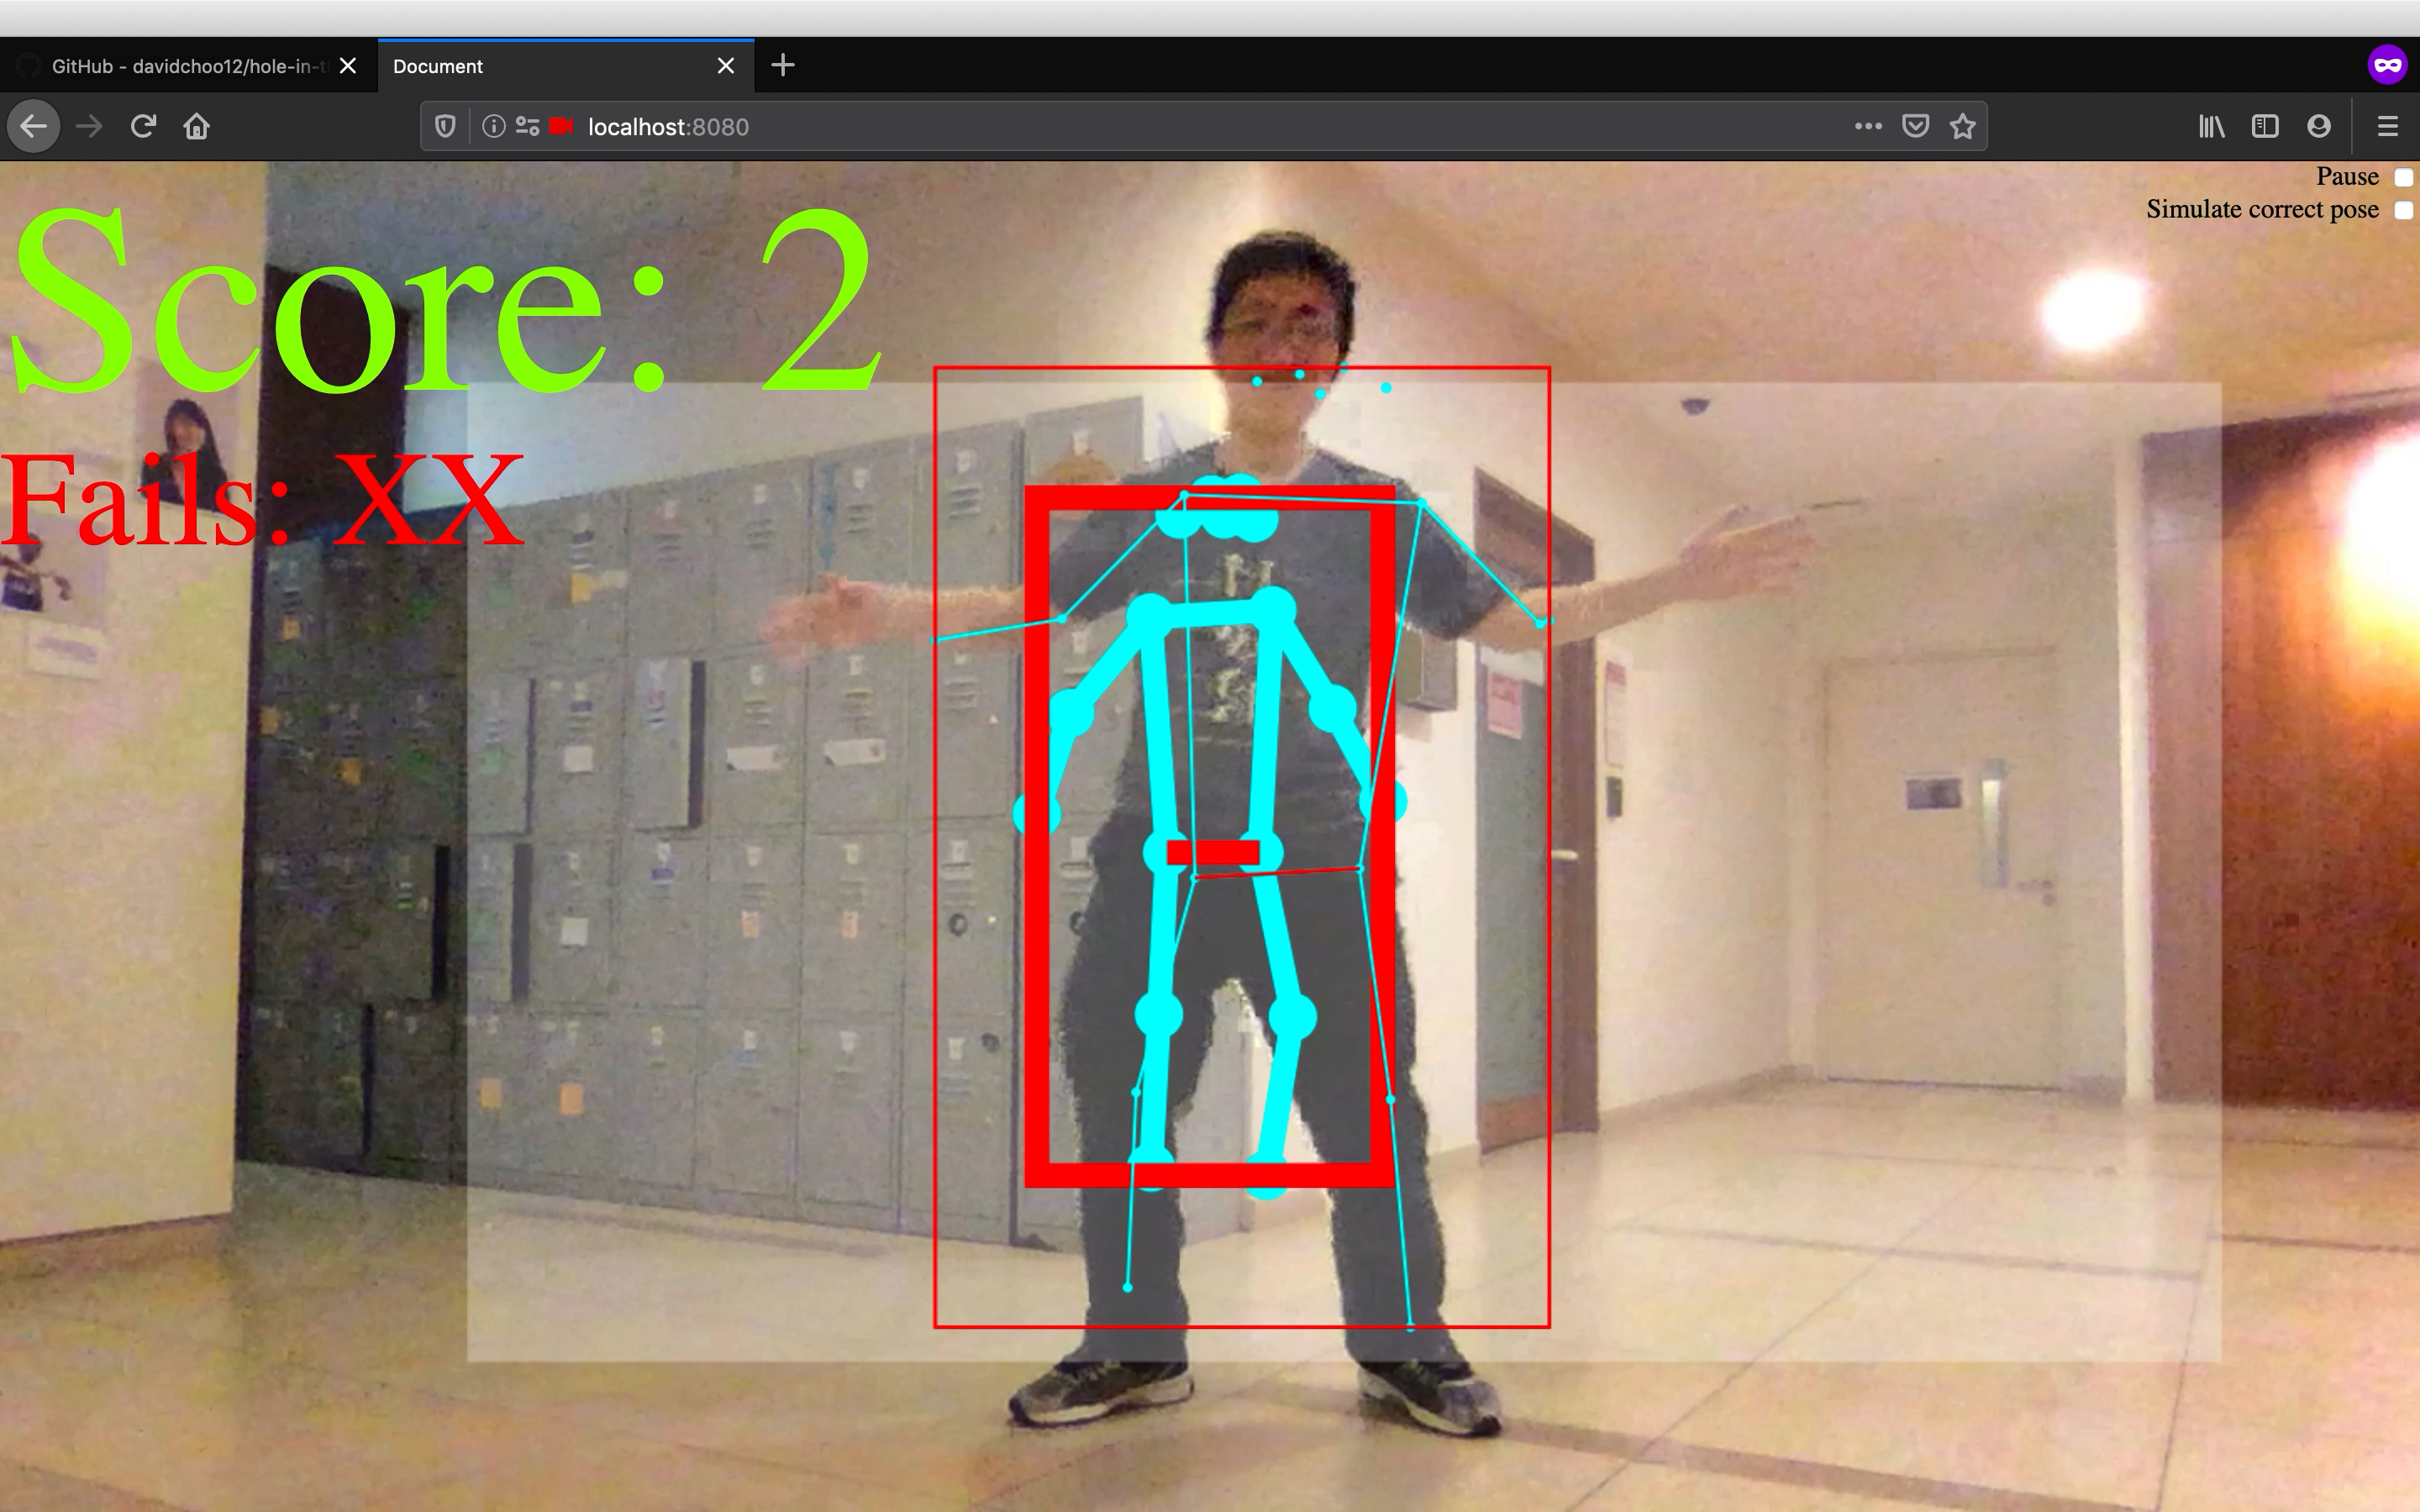
Task: Switch to the GitHub davidchoo12 tab
Action: pos(188,67)
